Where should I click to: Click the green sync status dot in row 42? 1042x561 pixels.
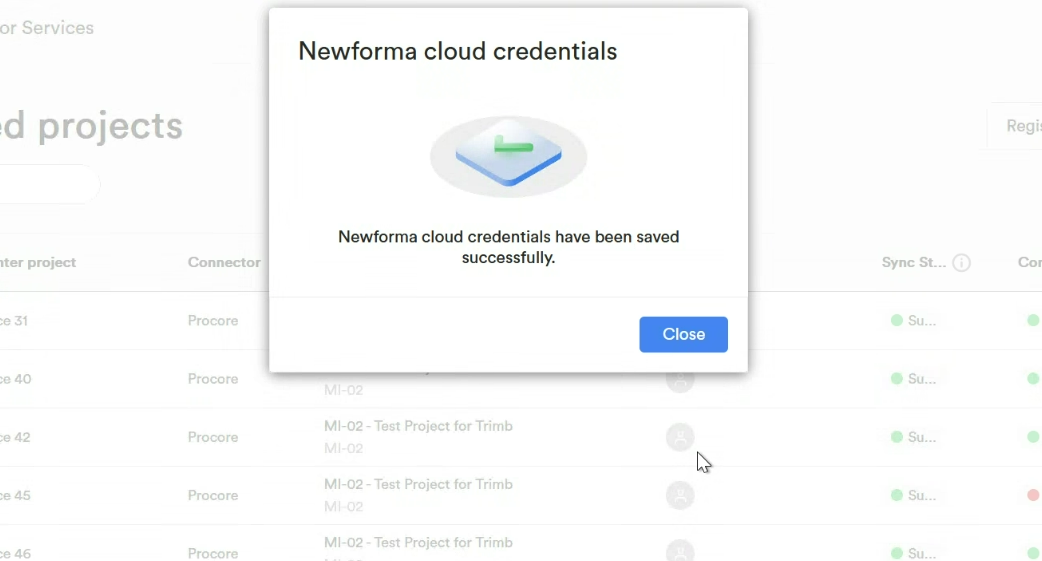(x=897, y=437)
